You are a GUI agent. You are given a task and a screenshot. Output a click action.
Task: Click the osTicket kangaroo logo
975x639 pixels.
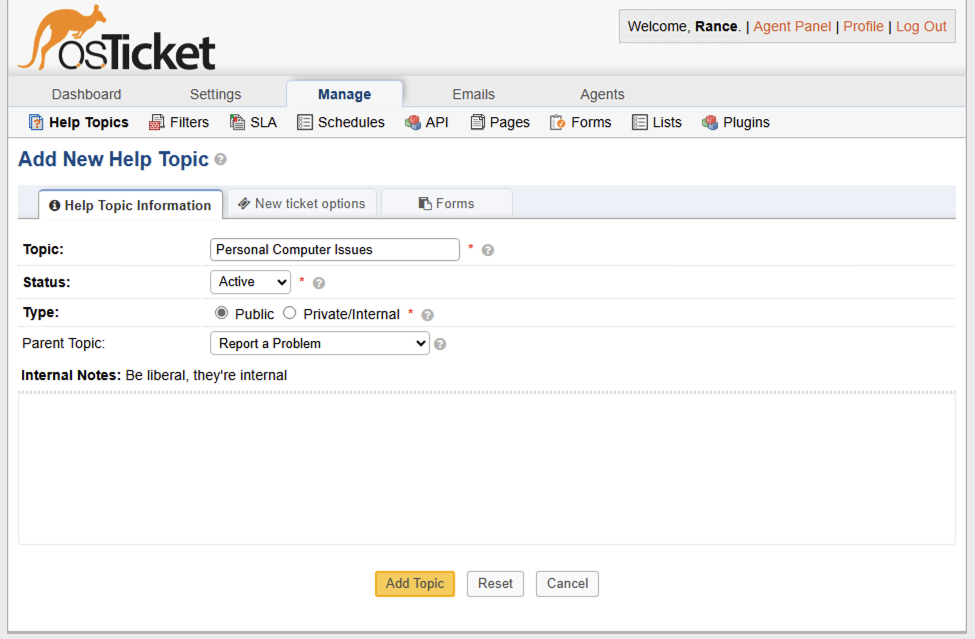pyautogui.click(x=116, y=39)
